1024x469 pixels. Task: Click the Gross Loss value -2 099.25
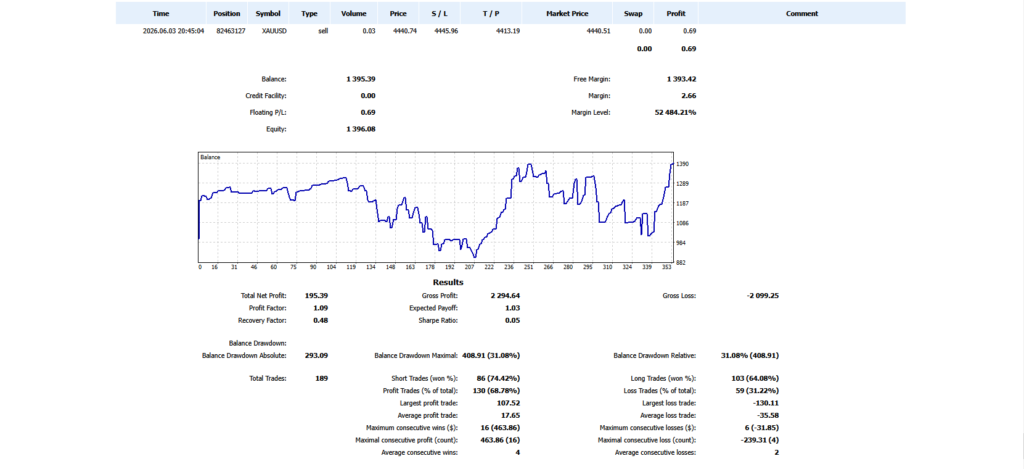[x=761, y=295]
